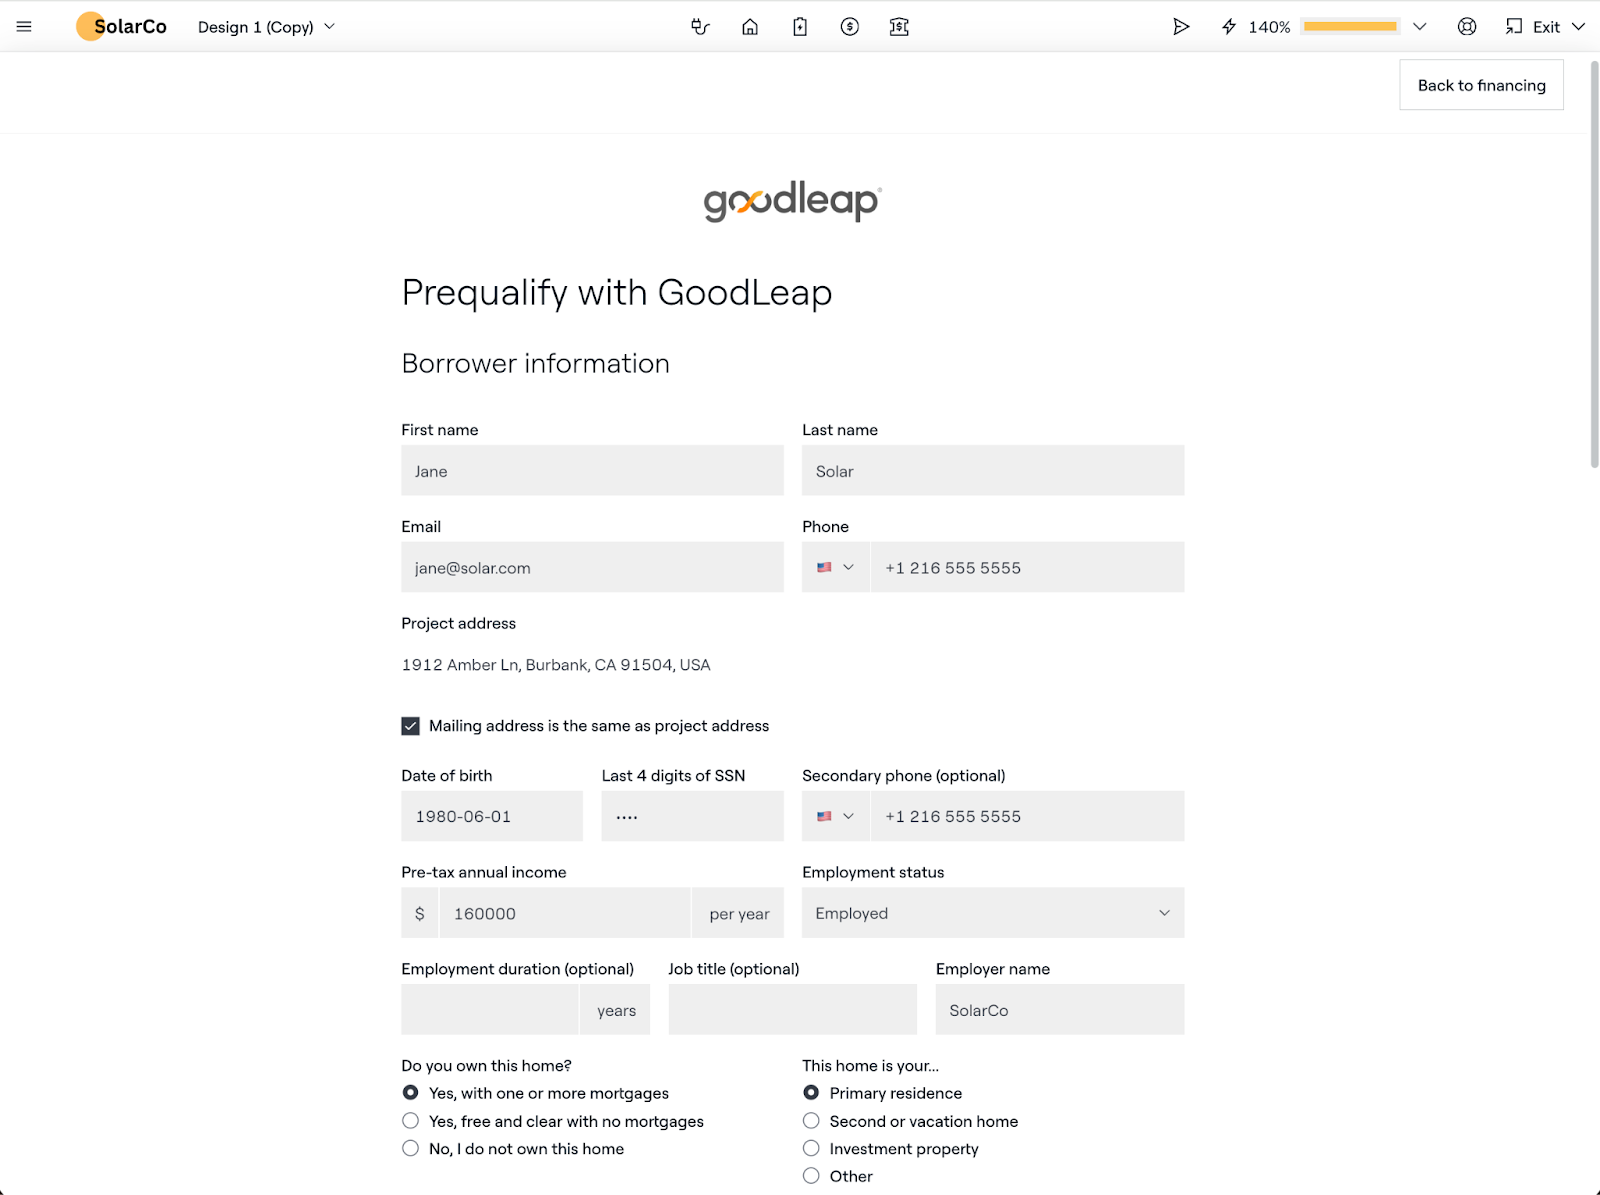The width and height of the screenshot is (1600, 1195).
Task: Open the lifebuoy help icon
Action: [x=1467, y=27]
